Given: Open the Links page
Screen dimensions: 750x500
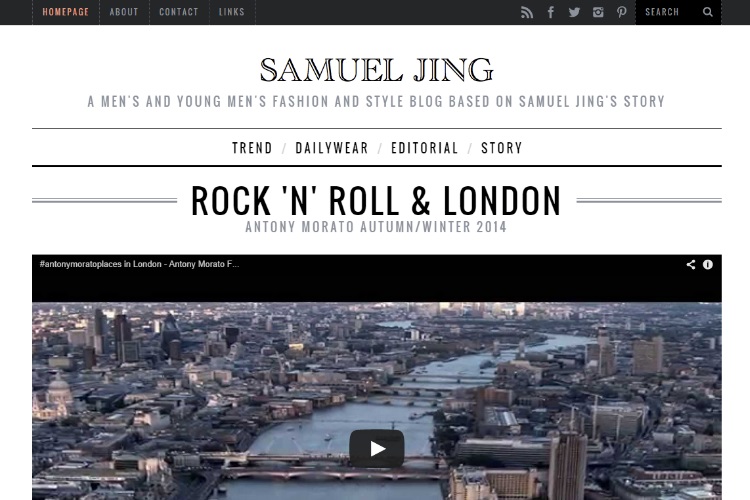Looking at the screenshot, I should [232, 12].
